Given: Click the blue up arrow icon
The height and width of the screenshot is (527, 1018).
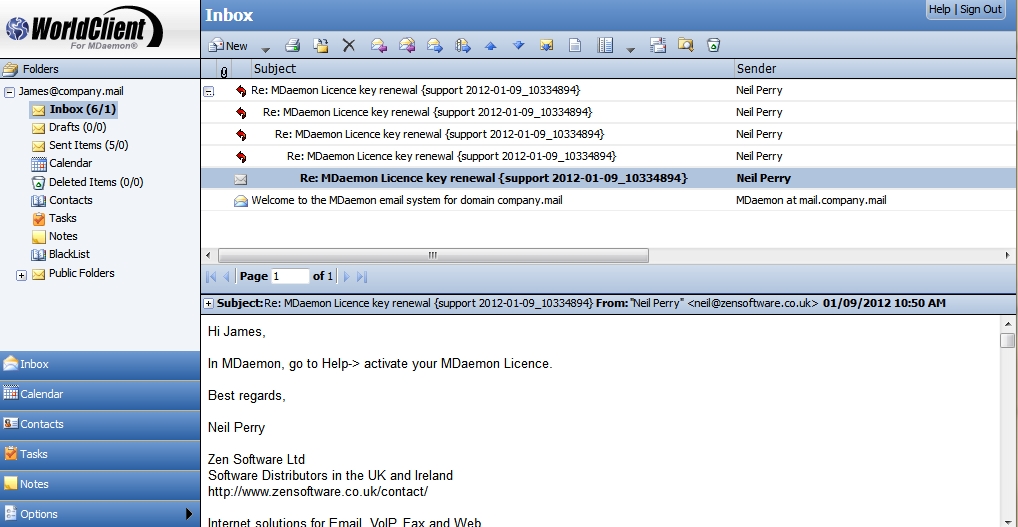Looking at the screenshot, I should 490,45.
